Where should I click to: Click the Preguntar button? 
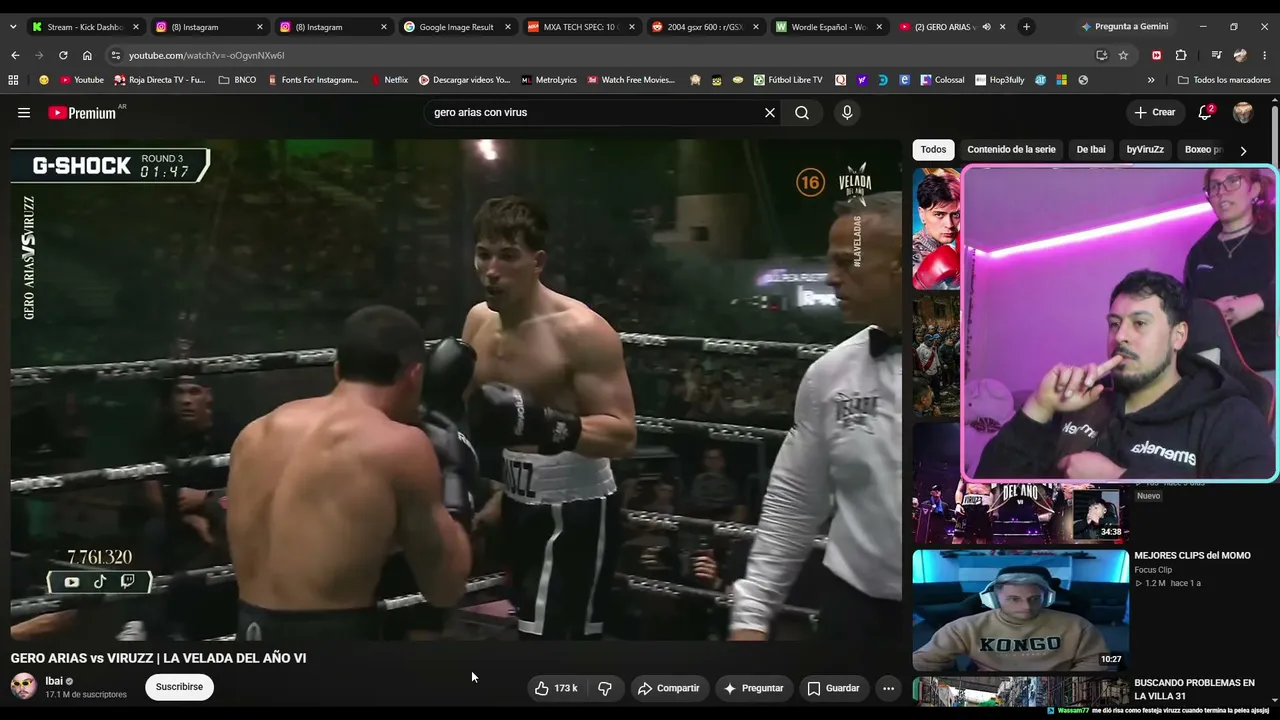(x=754, y=688)
